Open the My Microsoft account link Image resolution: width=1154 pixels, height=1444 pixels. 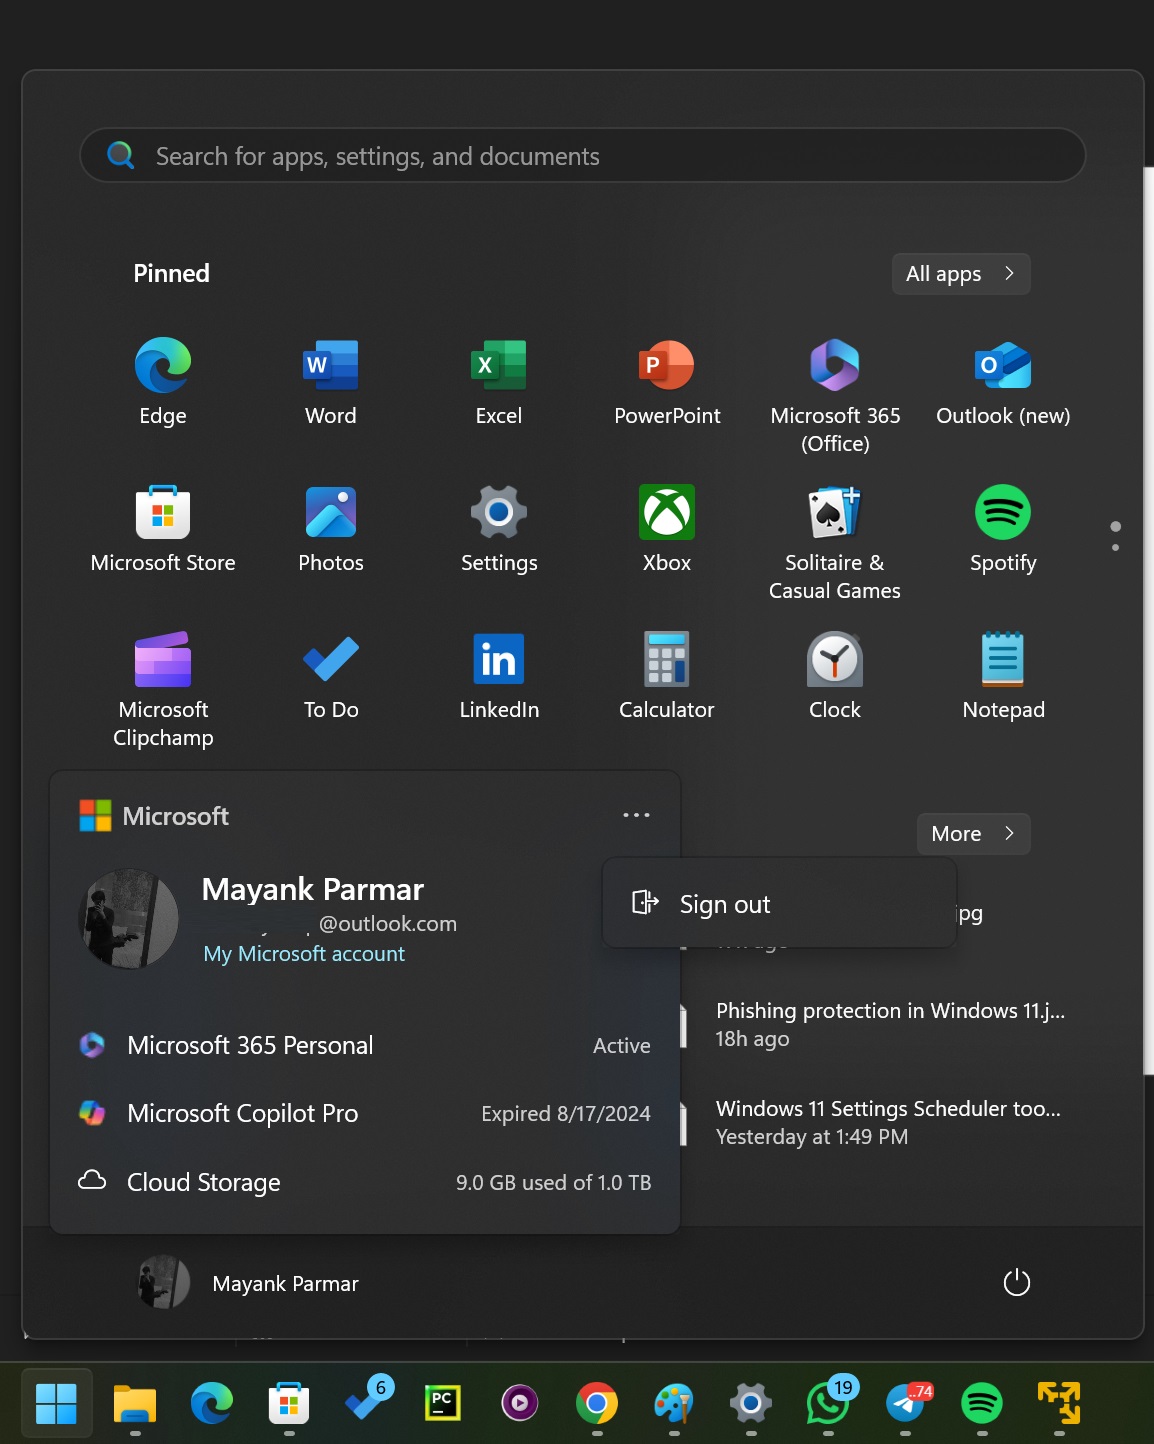(304, 953)
